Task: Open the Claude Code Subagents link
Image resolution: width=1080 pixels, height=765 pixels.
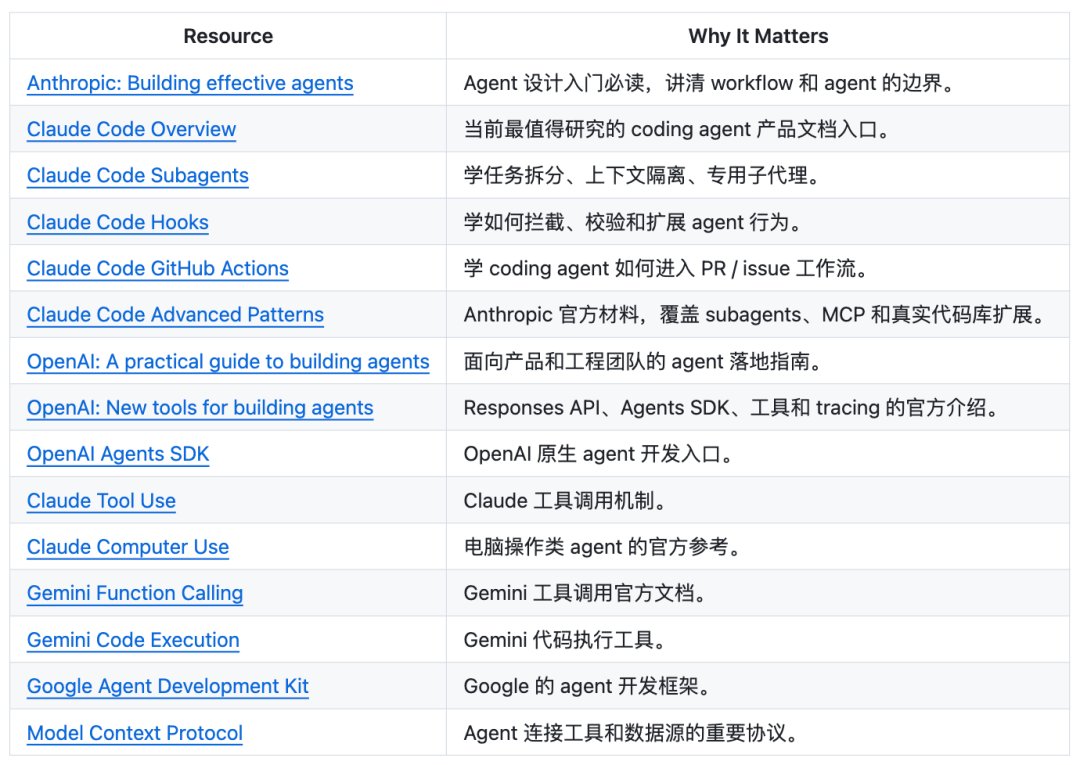Action: point(138,176)
